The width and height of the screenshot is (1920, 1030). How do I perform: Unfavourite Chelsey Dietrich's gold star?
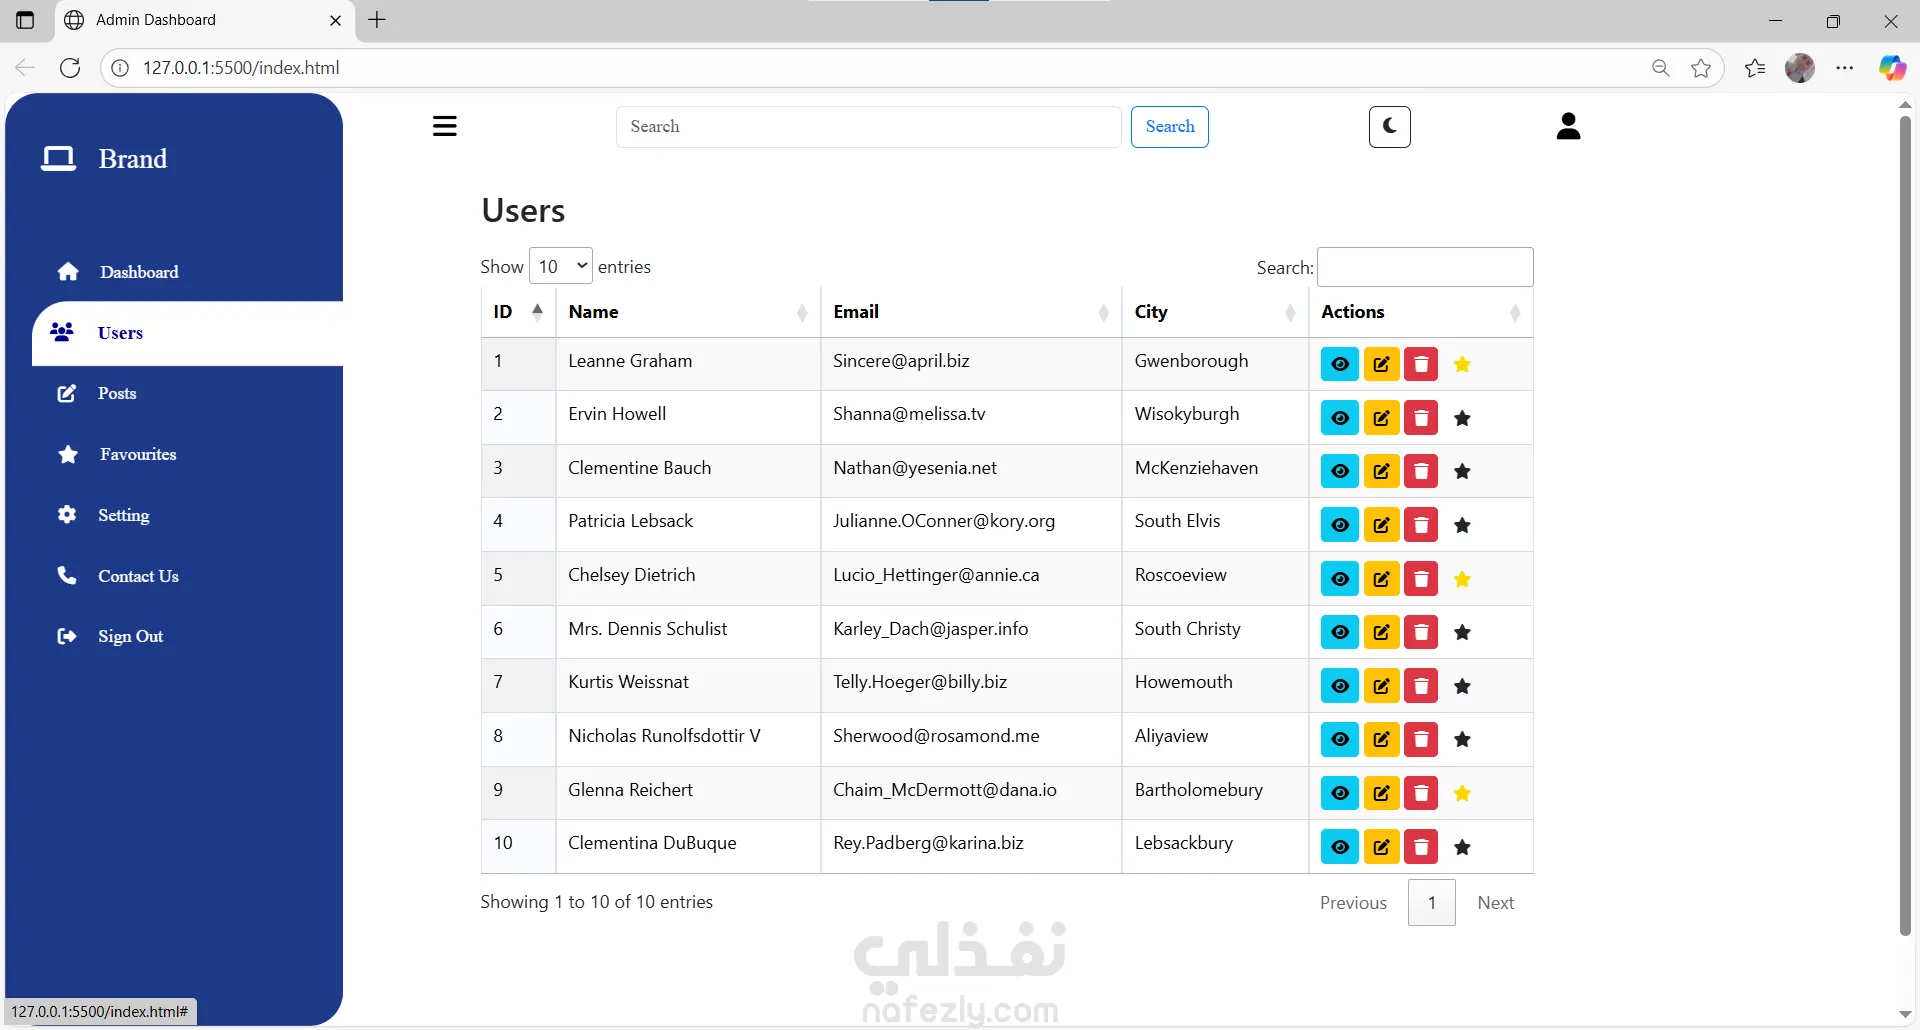pyautogui.click(x=1462, y=579)
